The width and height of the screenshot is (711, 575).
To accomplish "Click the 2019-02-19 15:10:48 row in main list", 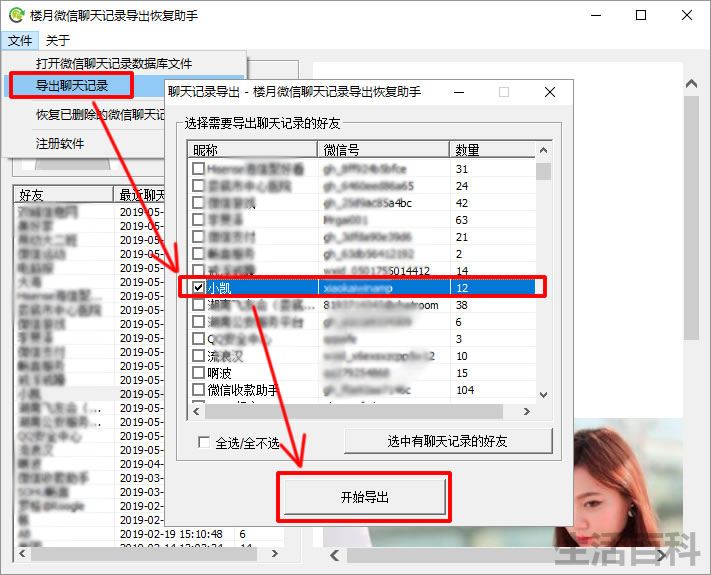I will click(150, 534).
